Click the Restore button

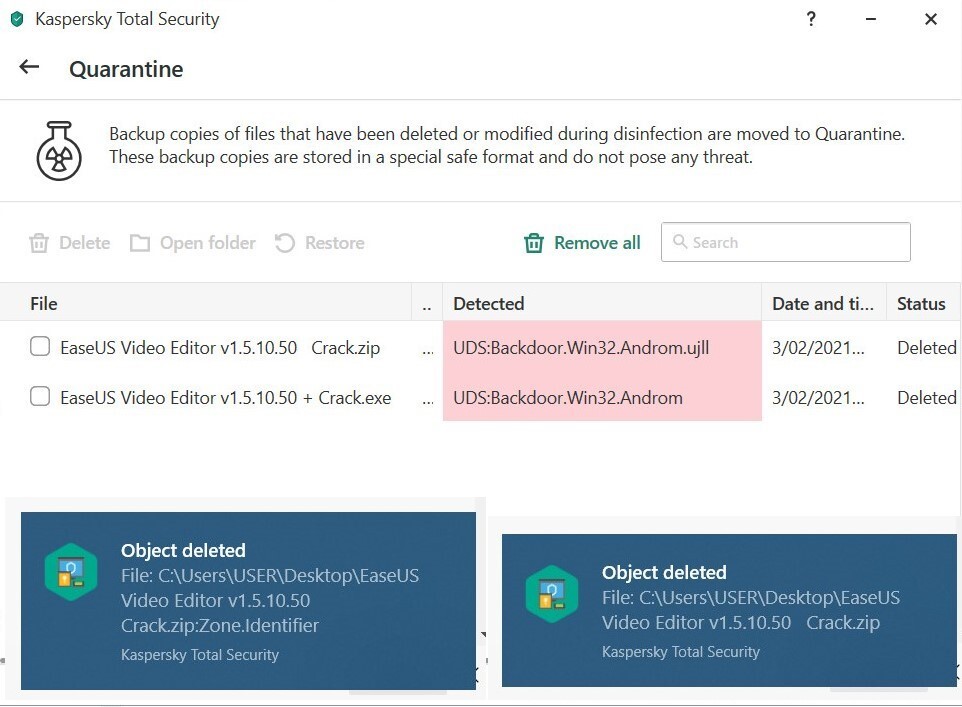pos(334,243)
